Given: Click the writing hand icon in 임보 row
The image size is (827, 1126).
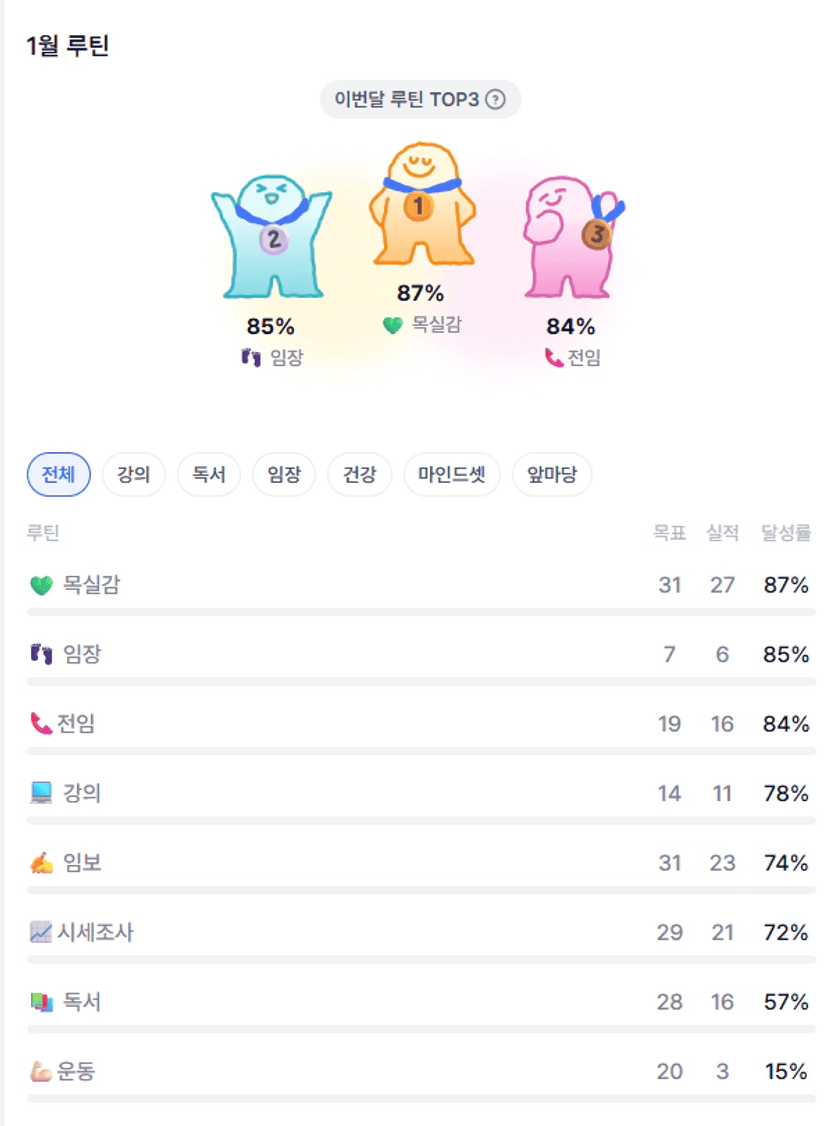Looking at the screenshot, I should 41,863.
